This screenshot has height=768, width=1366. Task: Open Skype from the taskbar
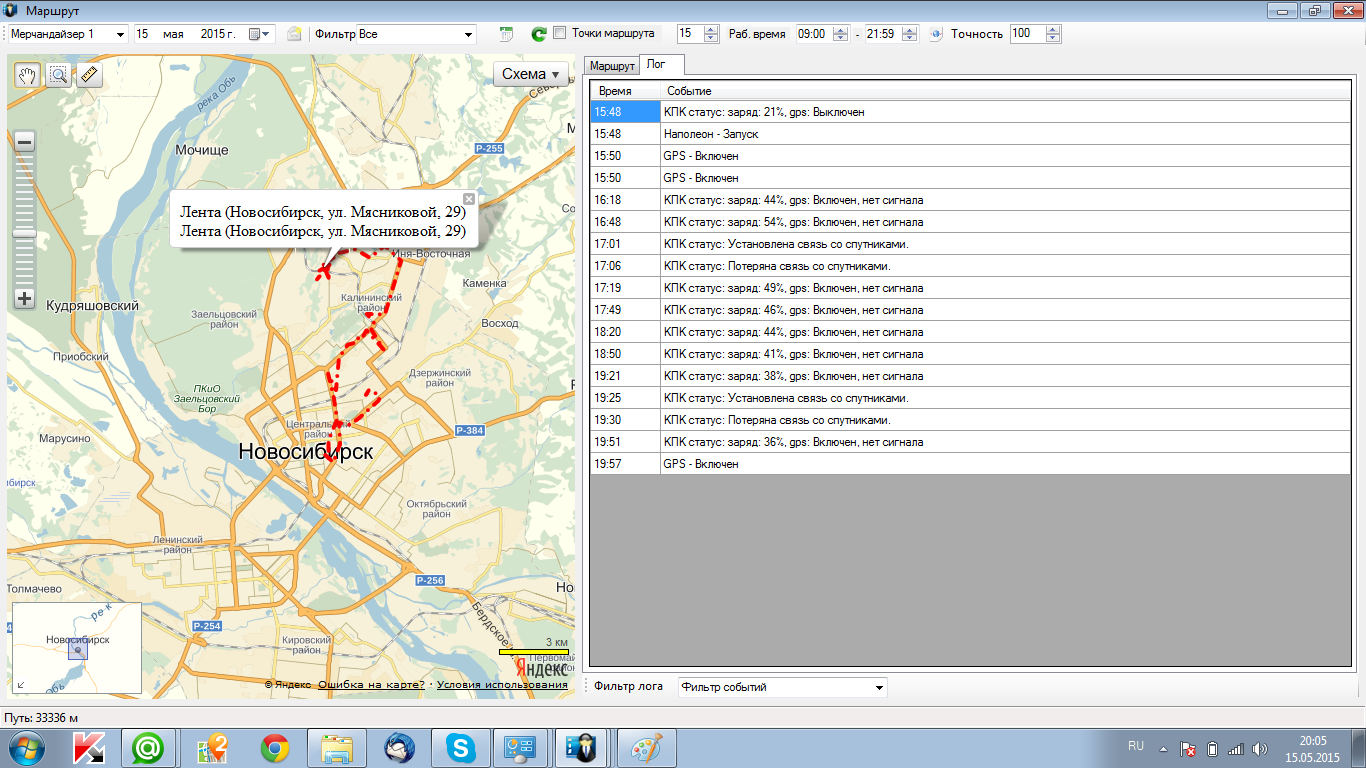click(x=461, y=748)
